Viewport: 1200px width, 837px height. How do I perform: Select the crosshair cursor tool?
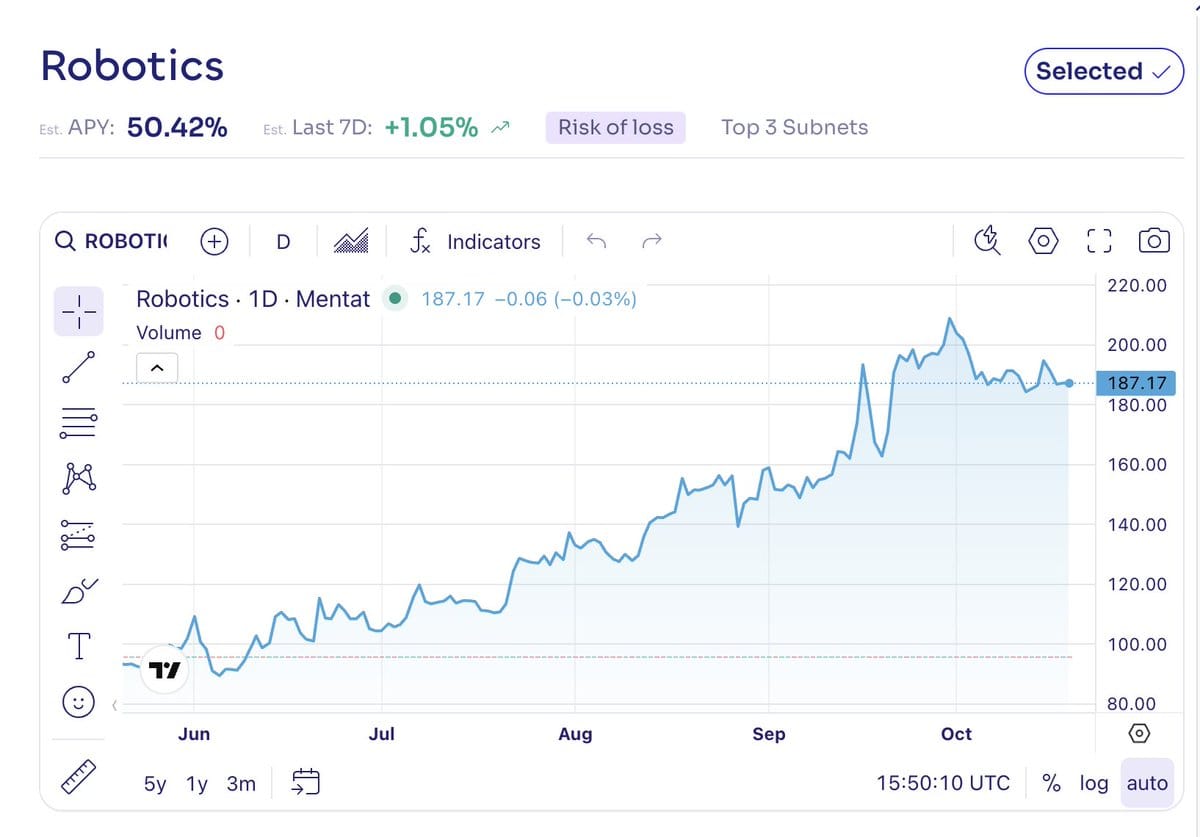pos(78,311)
